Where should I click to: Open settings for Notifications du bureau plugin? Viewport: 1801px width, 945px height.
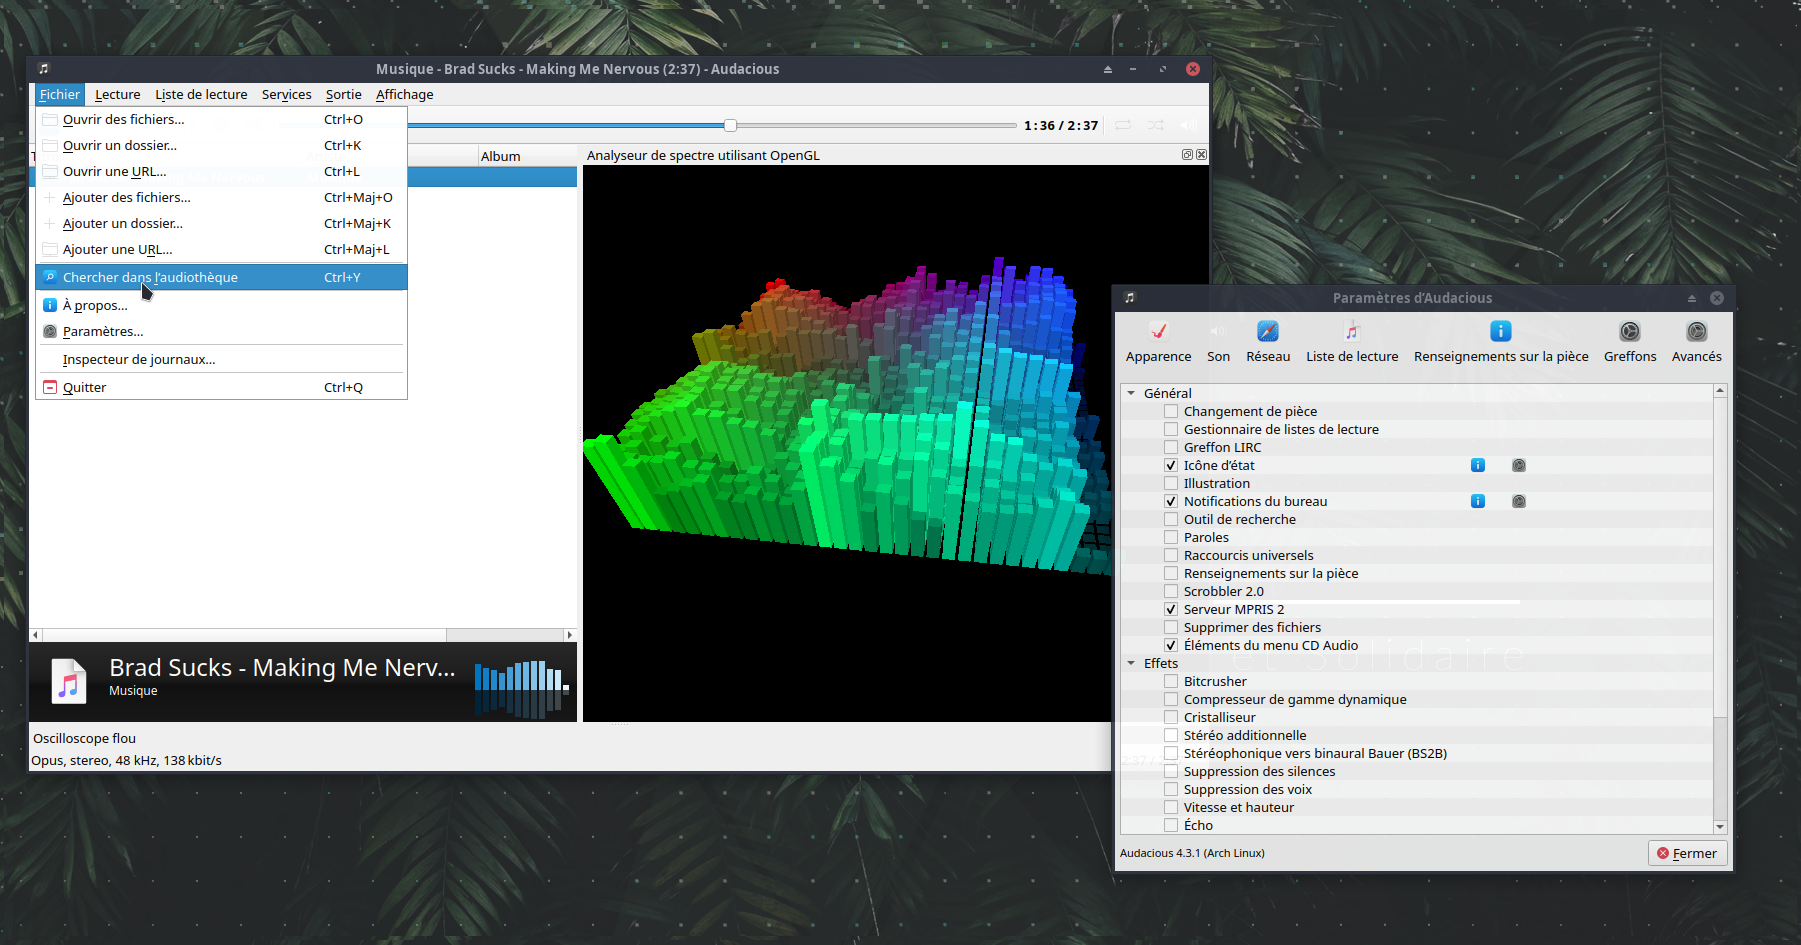pyautogui.click(x=1518, y=501)
